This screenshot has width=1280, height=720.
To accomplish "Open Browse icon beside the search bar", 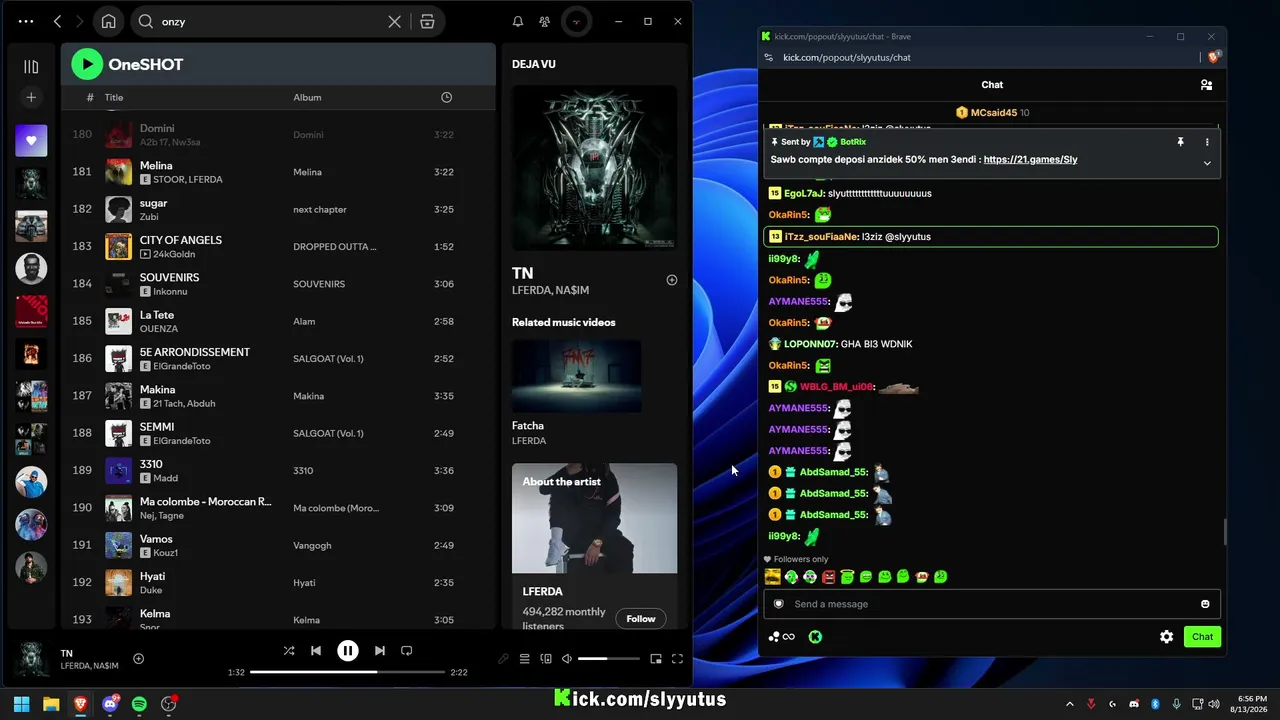I will pyautogui.click(x=427, y=21).
